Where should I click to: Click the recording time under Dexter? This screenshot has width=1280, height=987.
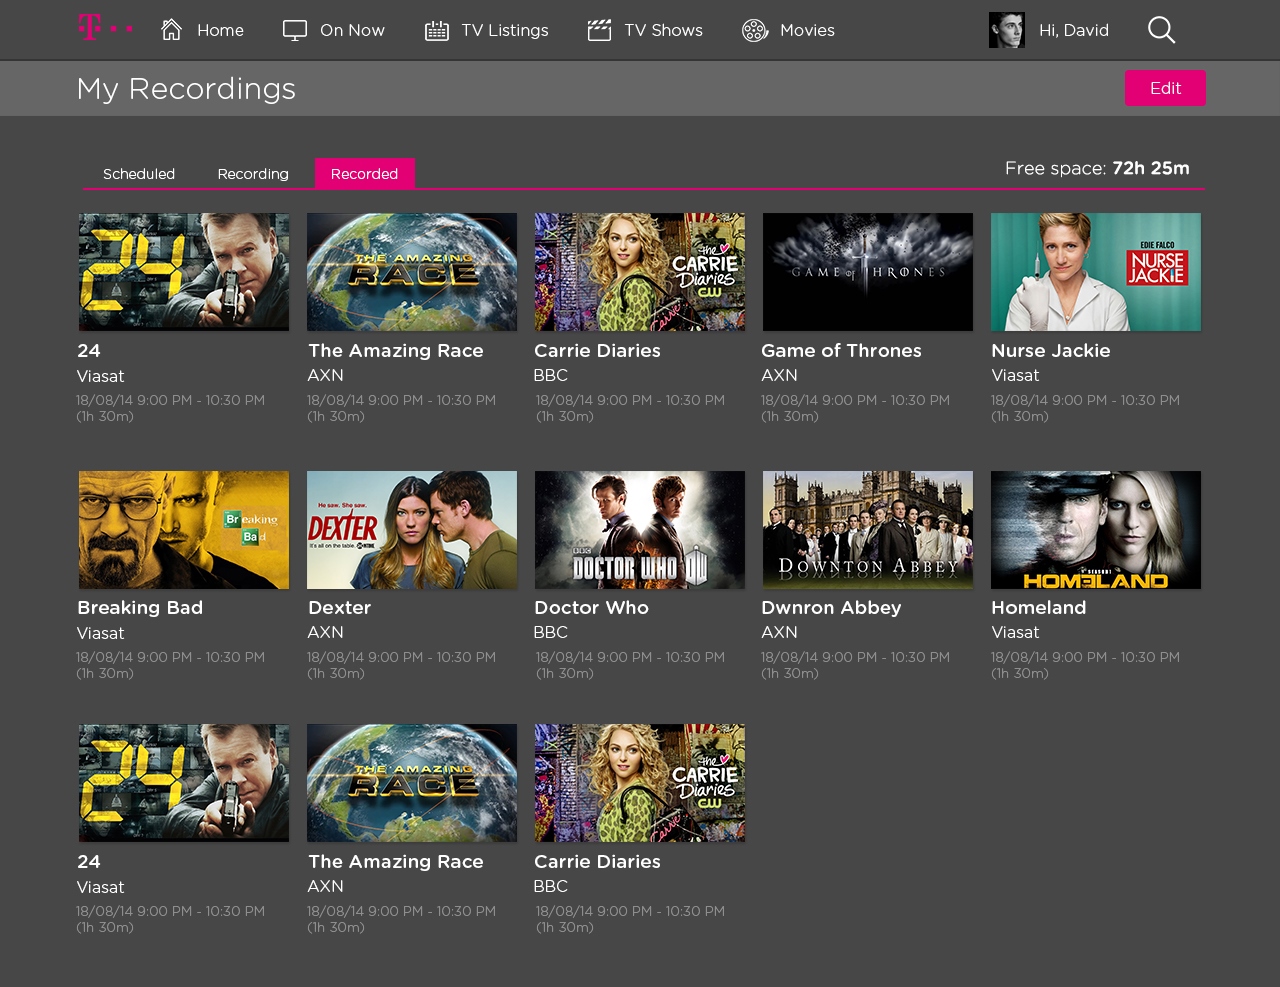pyautogui.click(x=401, y=665)
